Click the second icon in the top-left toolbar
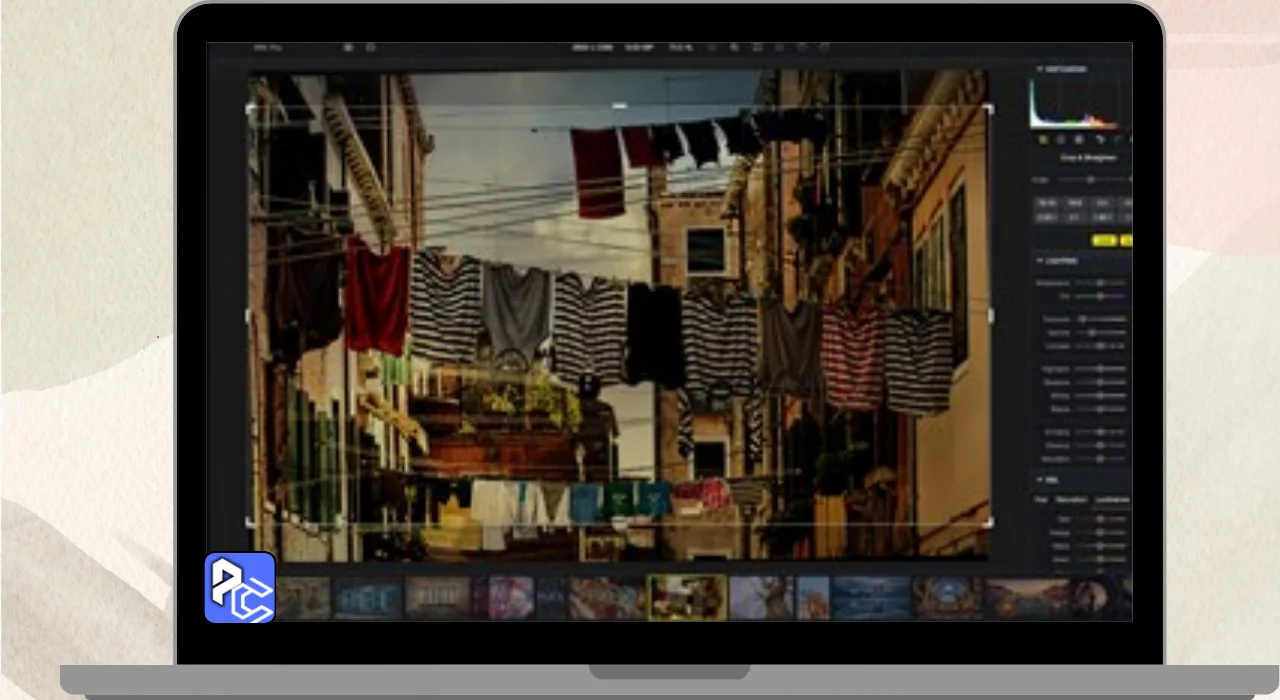This screenshot has width=1280, height=700. click(371, 47)
